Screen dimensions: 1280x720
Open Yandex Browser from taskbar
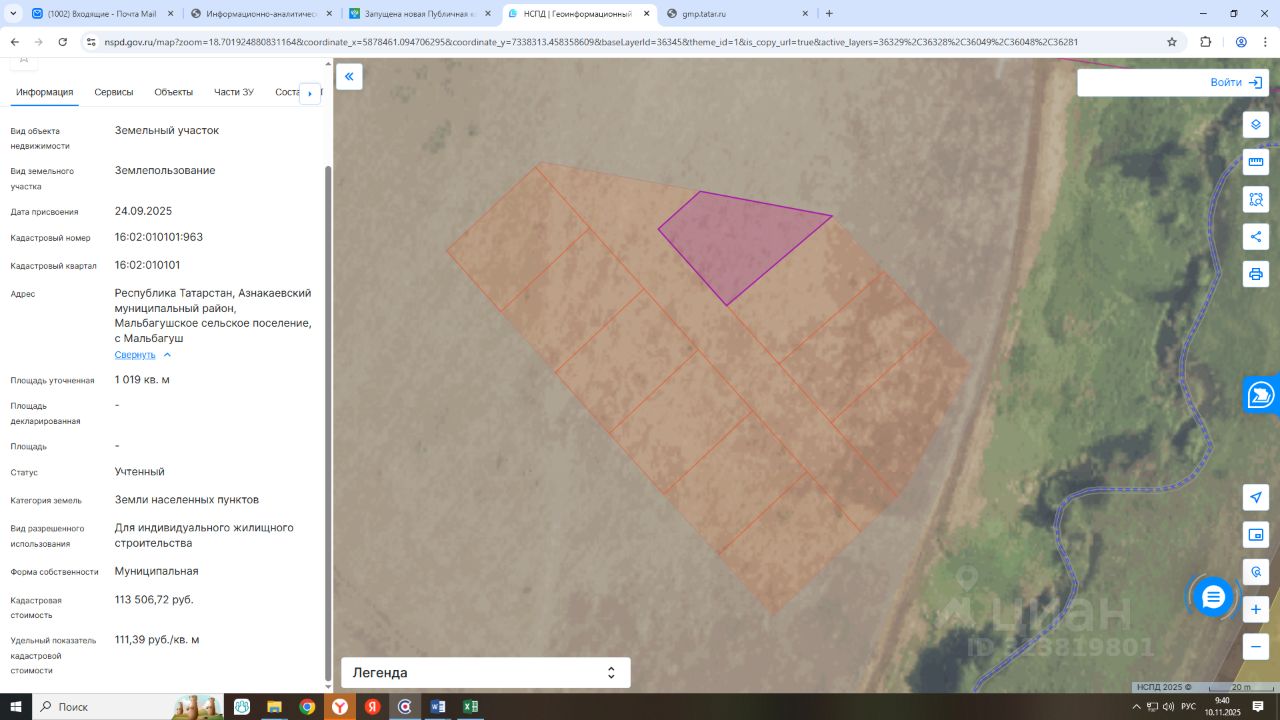click(x=340, y=707)
